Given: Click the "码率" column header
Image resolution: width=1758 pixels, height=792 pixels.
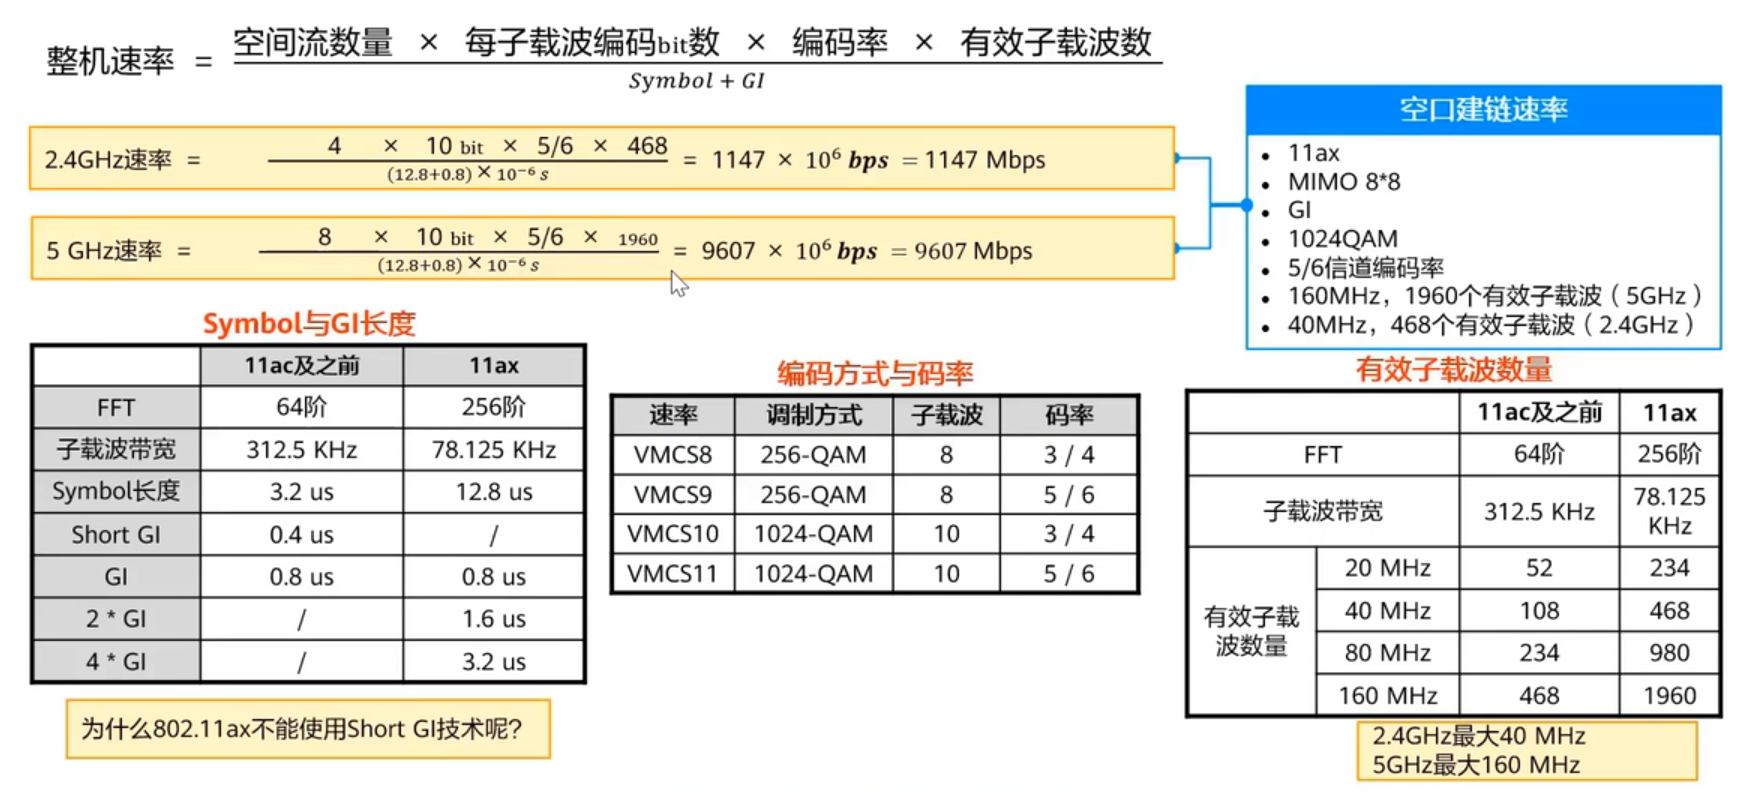Looking at the screenshot, I should (1069, 415).
